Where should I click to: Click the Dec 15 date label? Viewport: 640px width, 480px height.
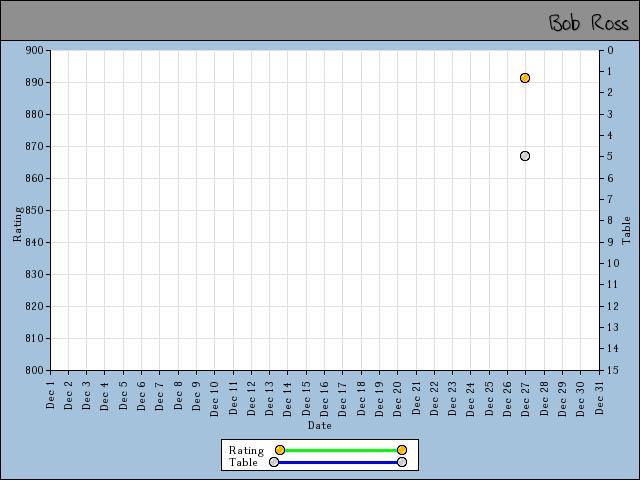click(306, 398)
